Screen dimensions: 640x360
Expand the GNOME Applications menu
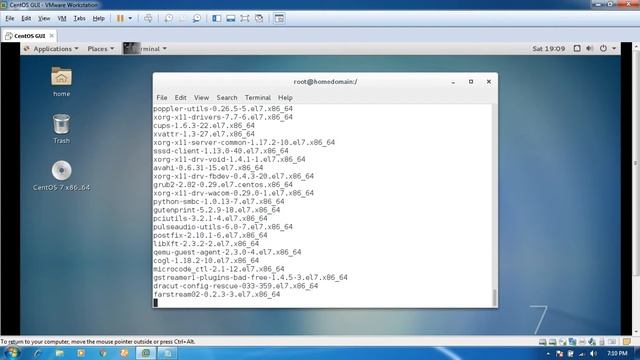51,49
